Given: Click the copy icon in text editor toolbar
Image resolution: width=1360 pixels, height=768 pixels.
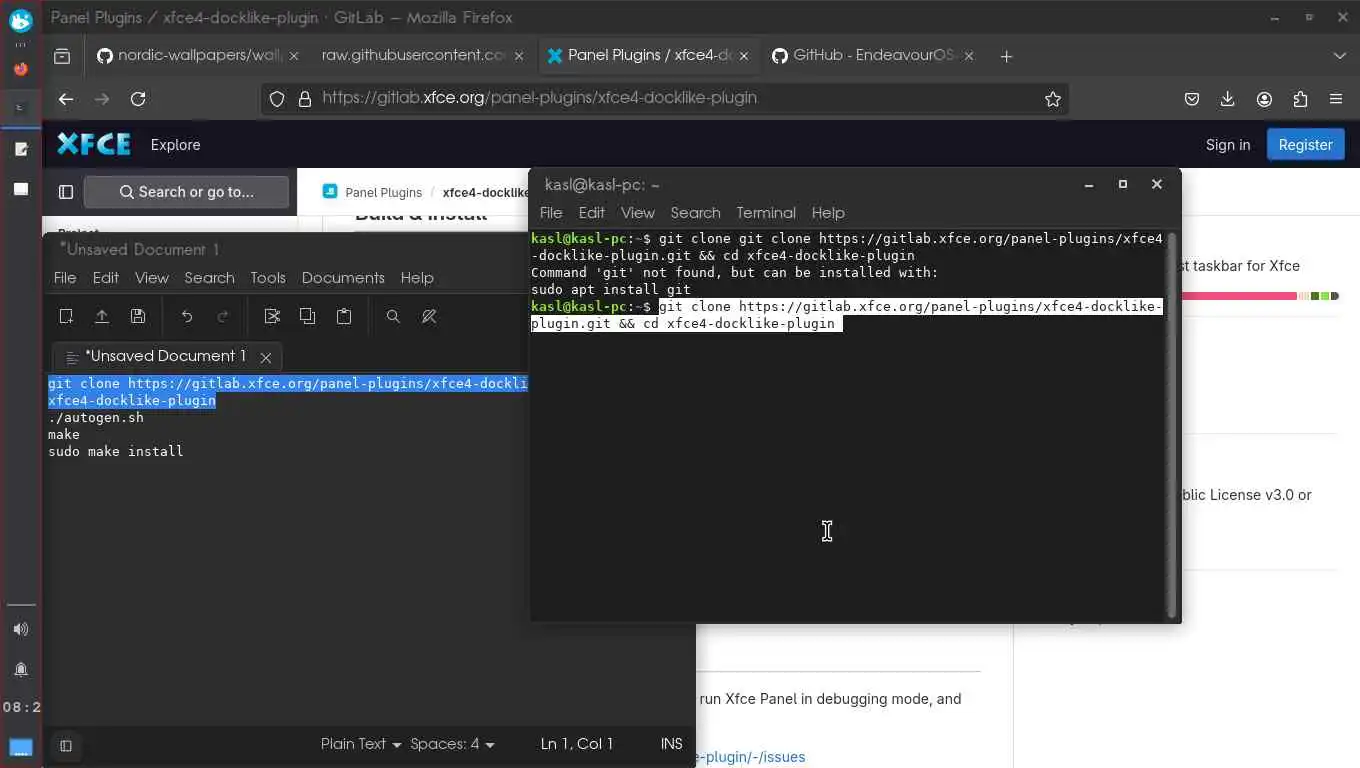Looking at the screenshot, I should [308, 316].
